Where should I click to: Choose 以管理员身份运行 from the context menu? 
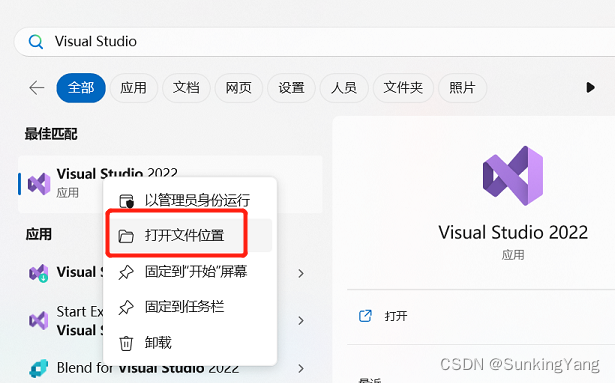pos(190,200)
